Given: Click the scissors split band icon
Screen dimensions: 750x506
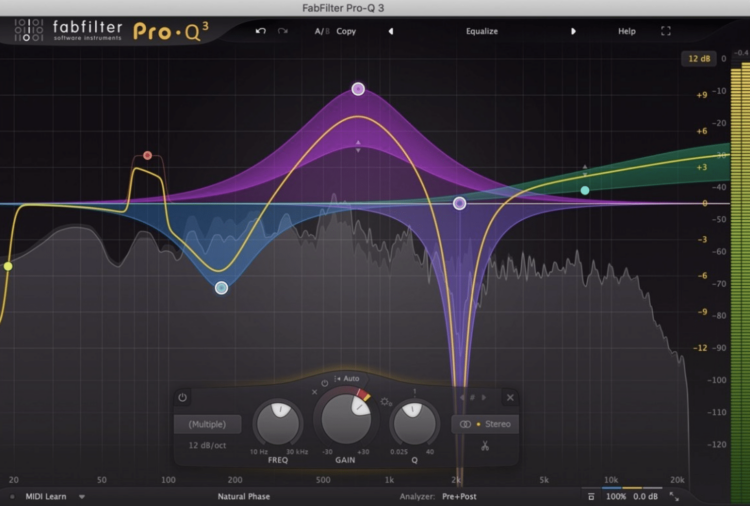Looking at the screenshot, I should click(485, 446).
